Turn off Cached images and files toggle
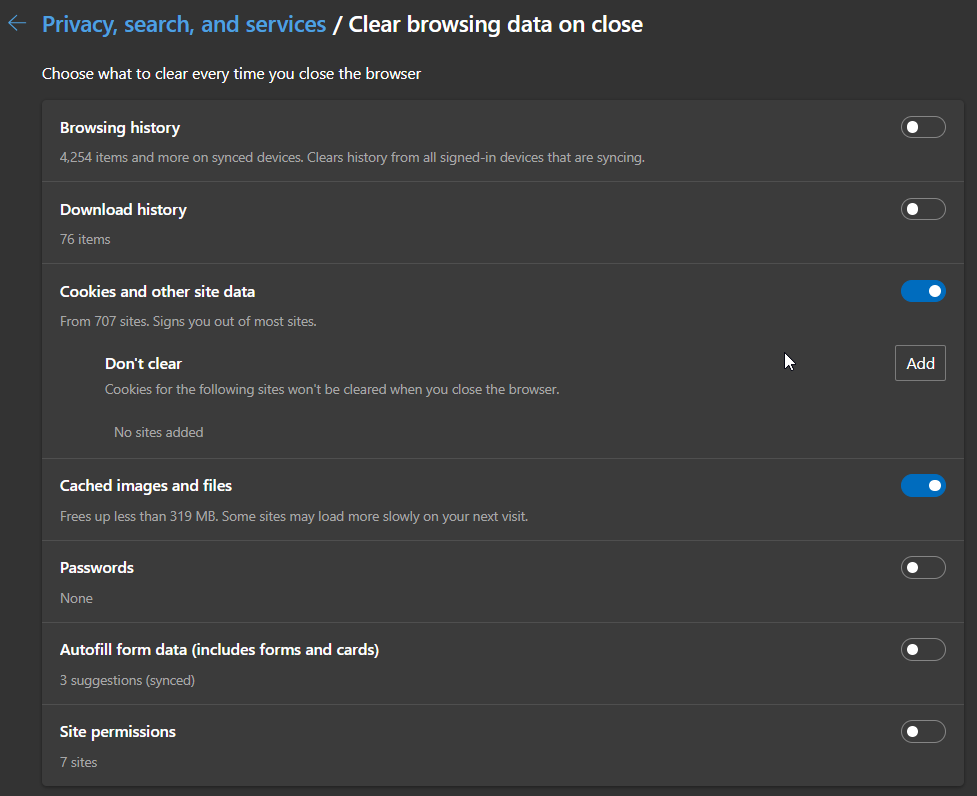The width and height of the screenshot is (977, 796). (x=923, y=485)
